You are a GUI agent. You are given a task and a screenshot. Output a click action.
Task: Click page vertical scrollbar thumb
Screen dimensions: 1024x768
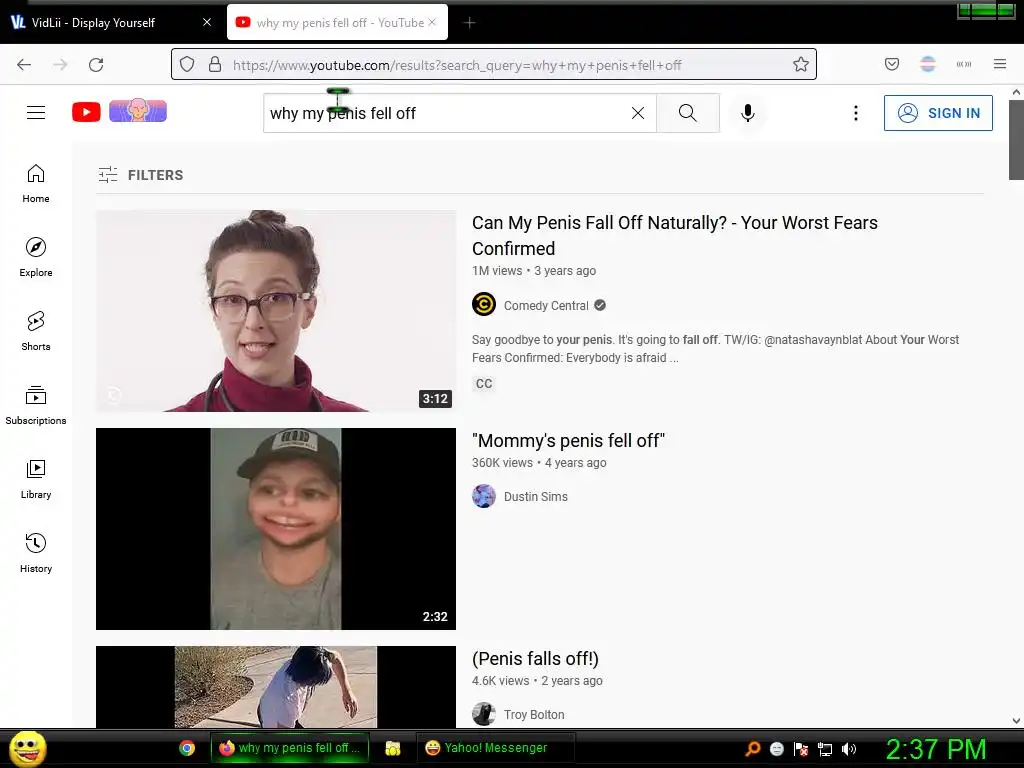pos(1016,140)
